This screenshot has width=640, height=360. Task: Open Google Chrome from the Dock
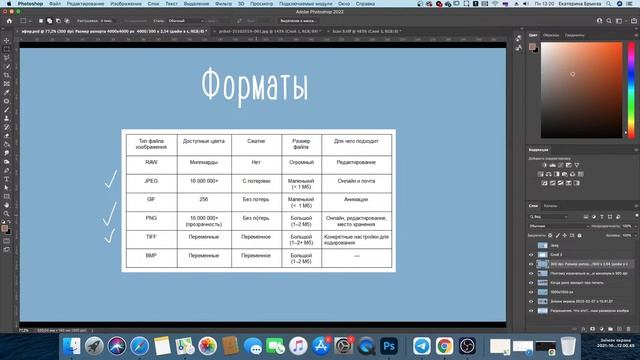pos(444,346)
